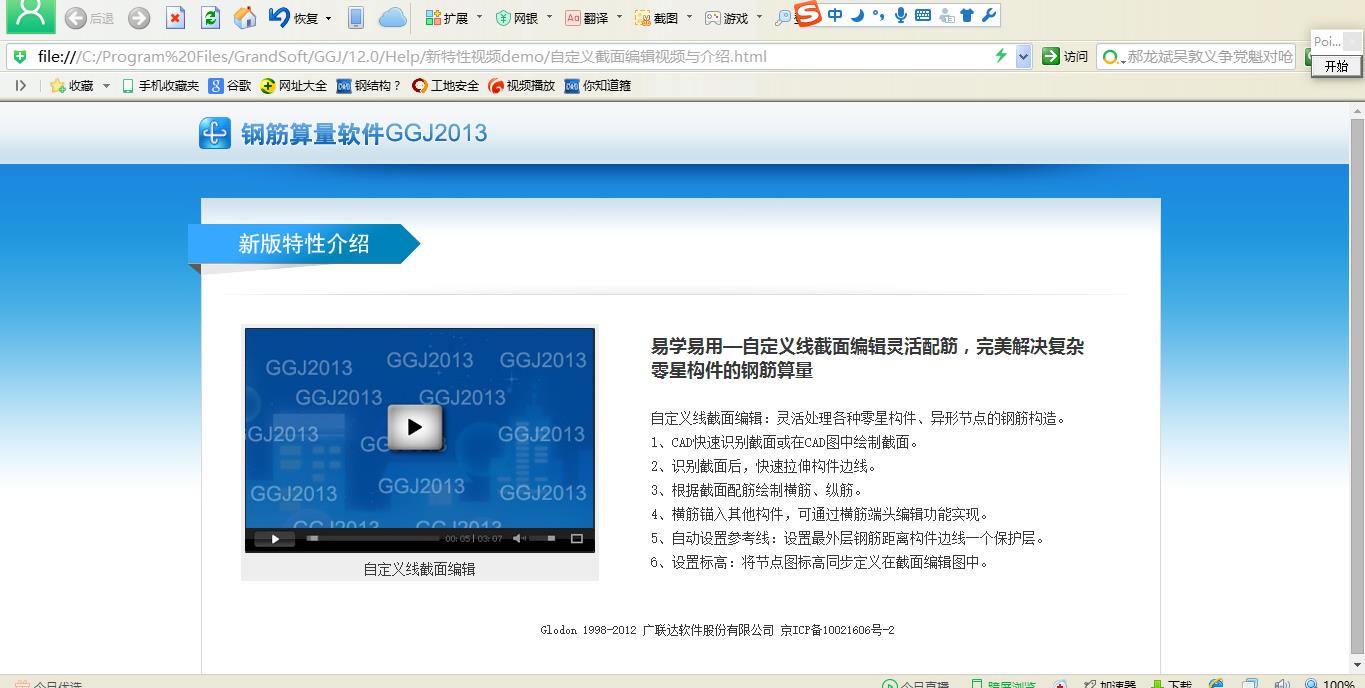
Task: Click the cloud sync icon
Action: (393, 18)
